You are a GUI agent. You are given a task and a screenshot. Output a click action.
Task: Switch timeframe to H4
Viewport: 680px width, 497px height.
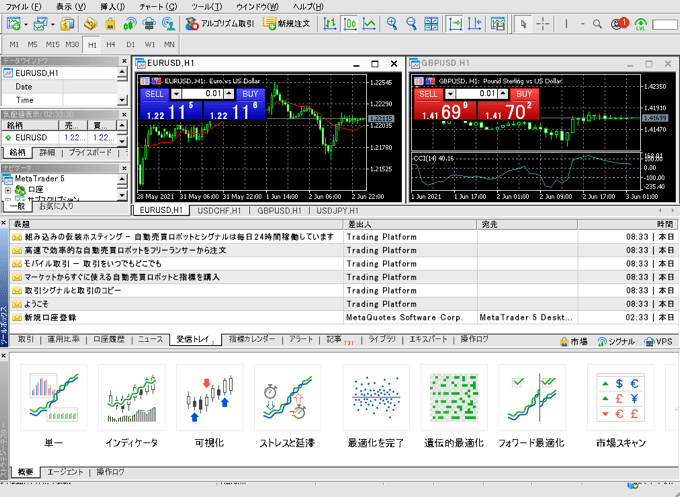coord(111,45)
